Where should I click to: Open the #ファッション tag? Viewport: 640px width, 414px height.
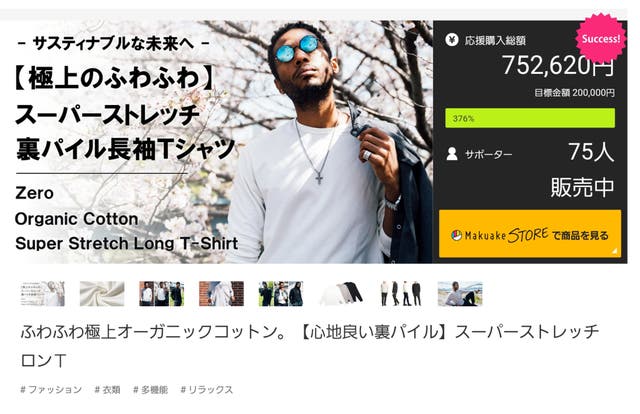(x=51, y=390)
